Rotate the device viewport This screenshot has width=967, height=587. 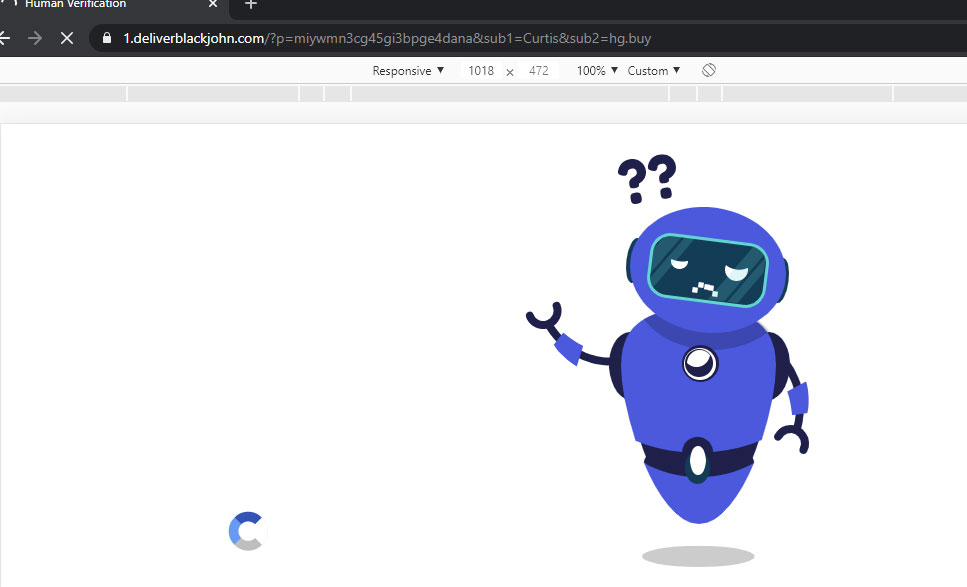coord(709,70)
